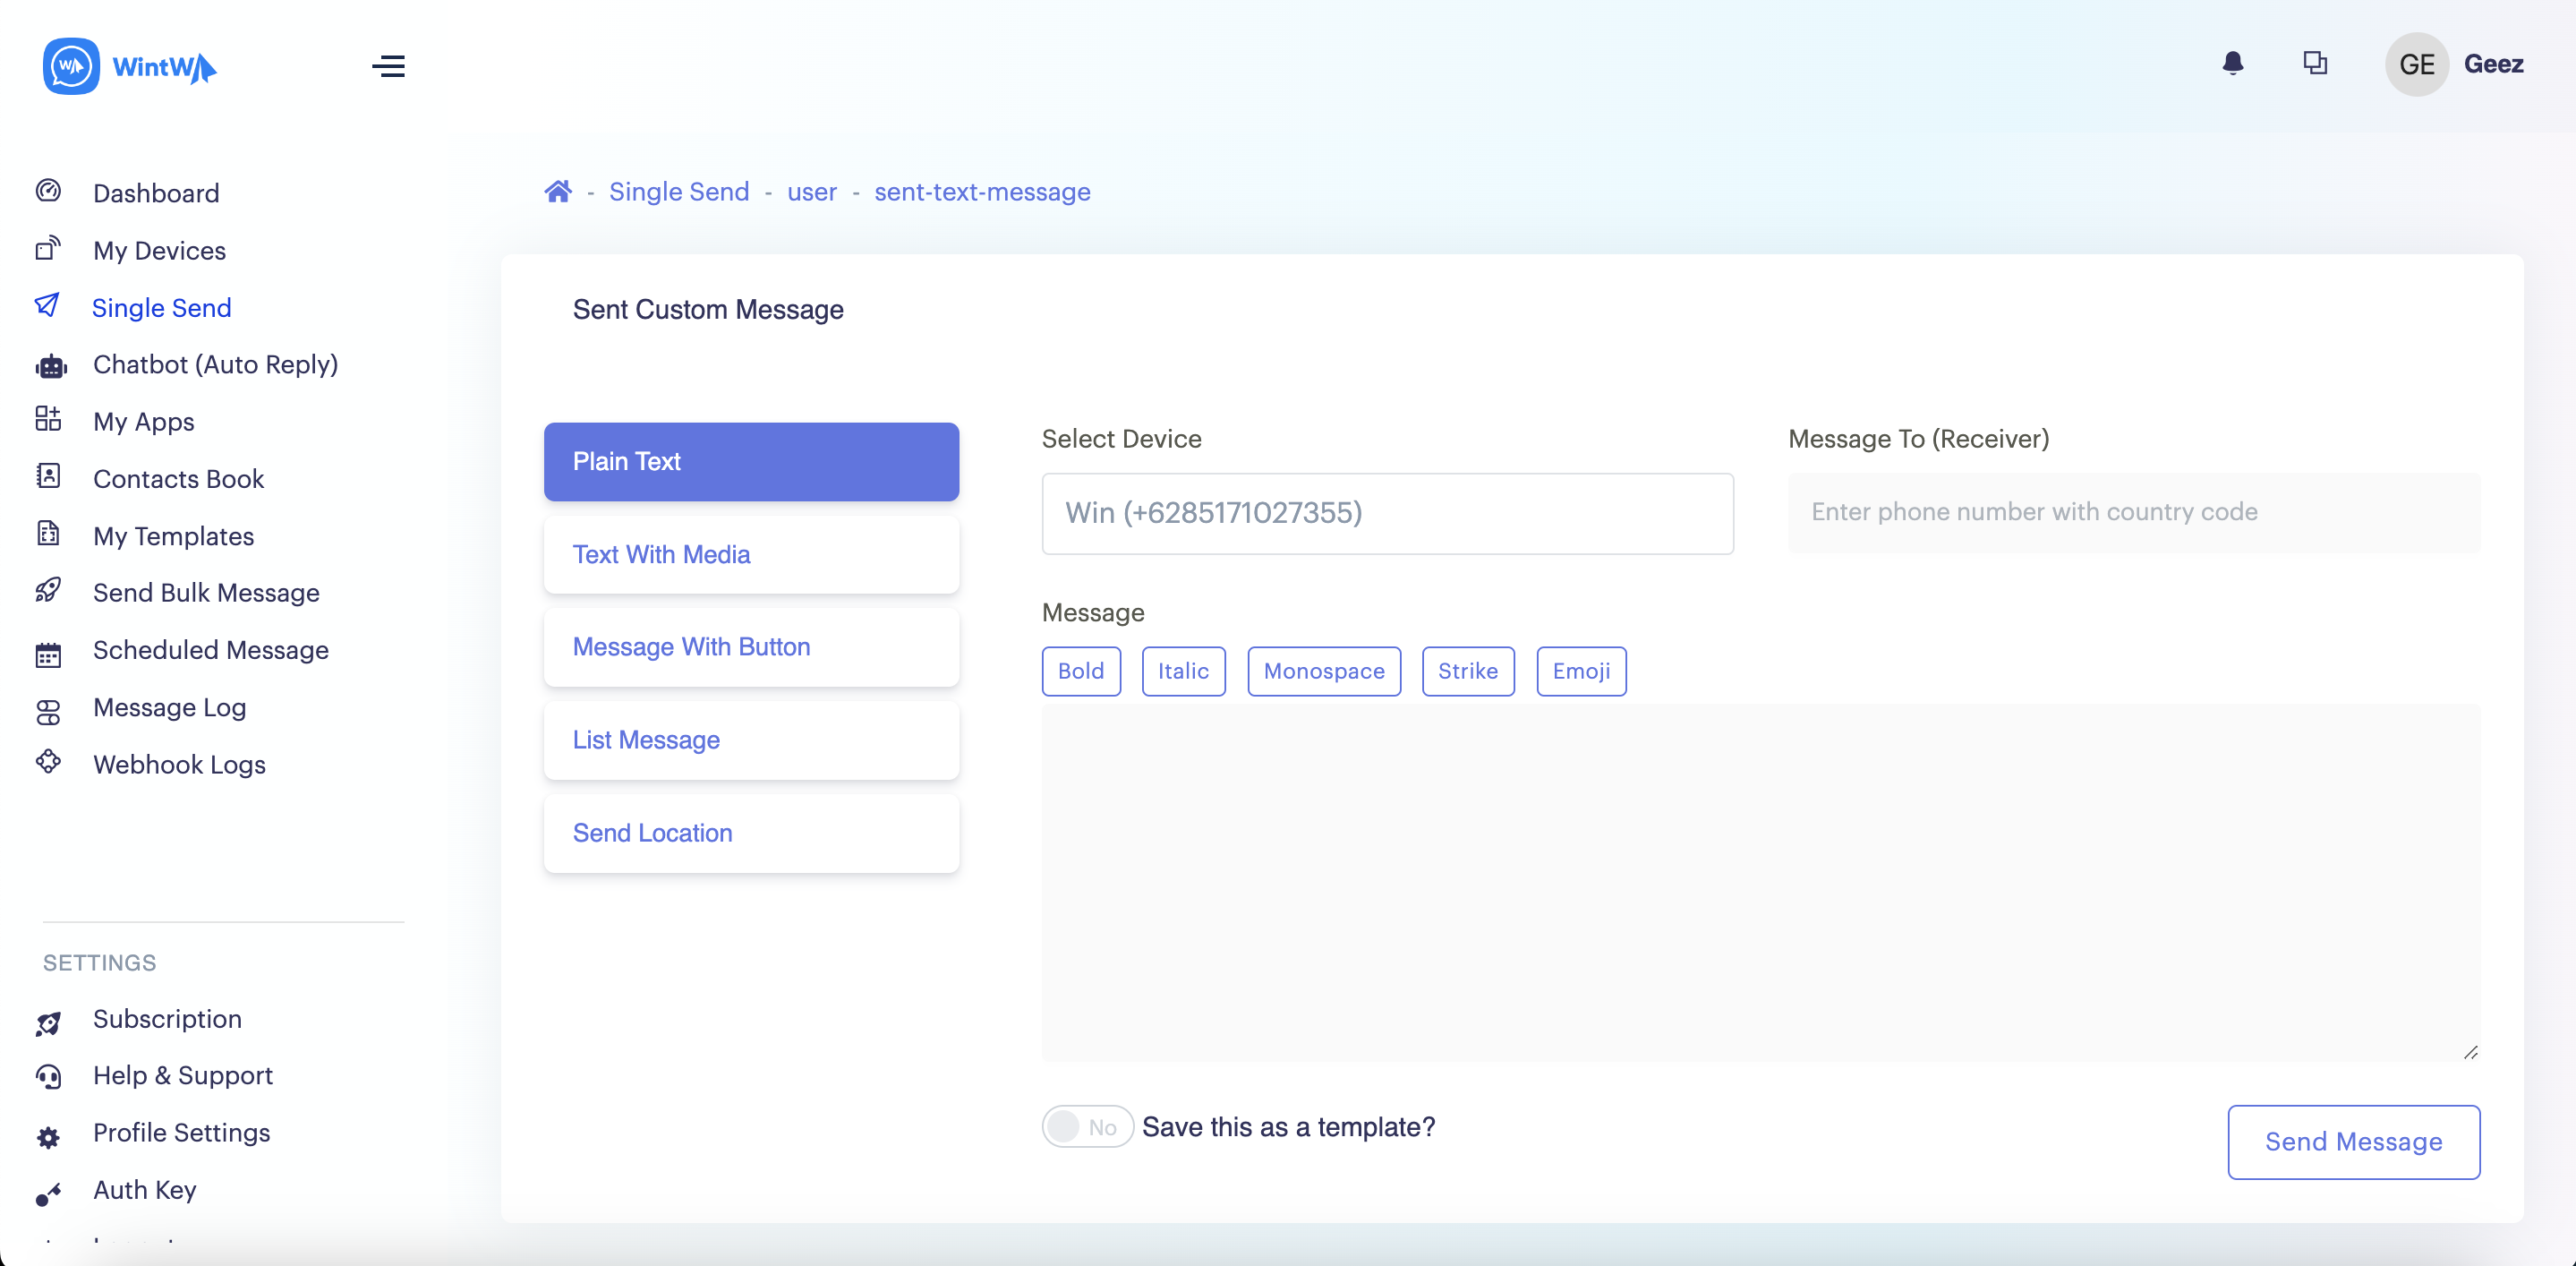Focus the receiver phone number field
Image resolution: width=2576 pixels, height=1266 pixels.
point(2133,512)
